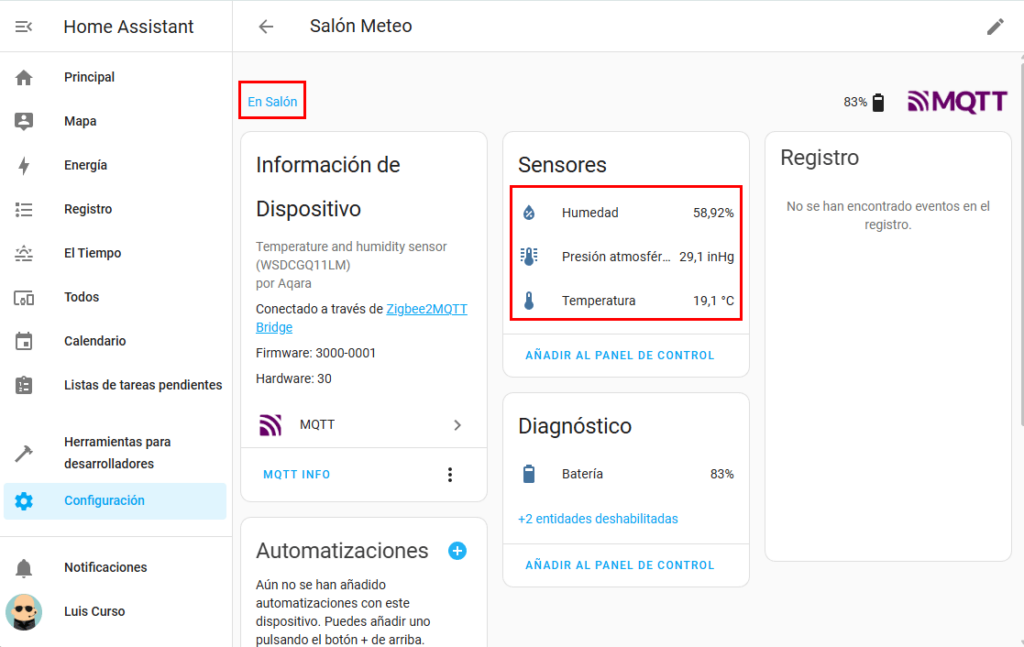Select Mapa in the sidebar
1024x647 pixels.
click(80, 121)
